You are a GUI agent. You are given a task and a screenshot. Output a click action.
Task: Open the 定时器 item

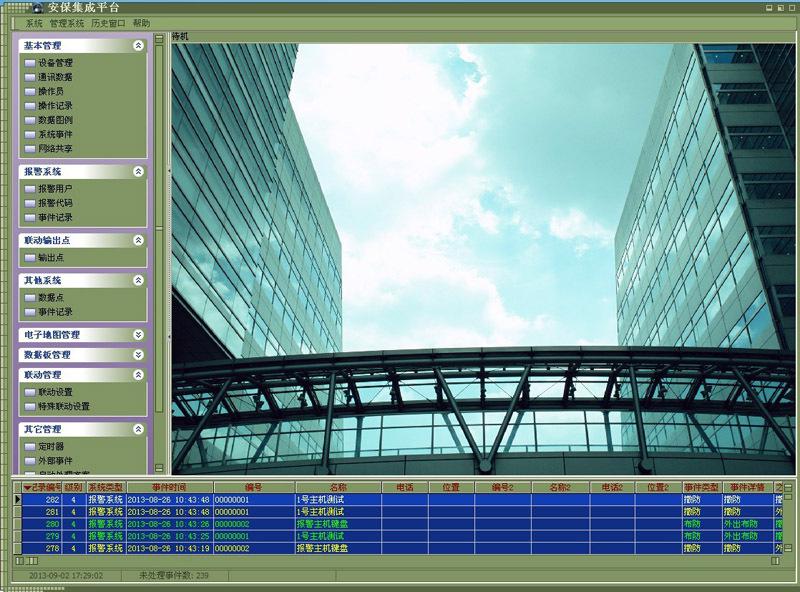51,446
